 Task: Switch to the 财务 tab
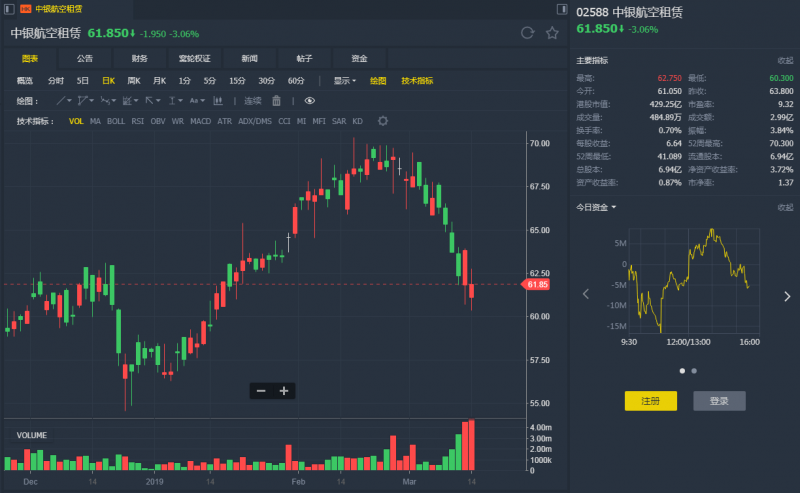pyautogui.click(x=139, y=58)
